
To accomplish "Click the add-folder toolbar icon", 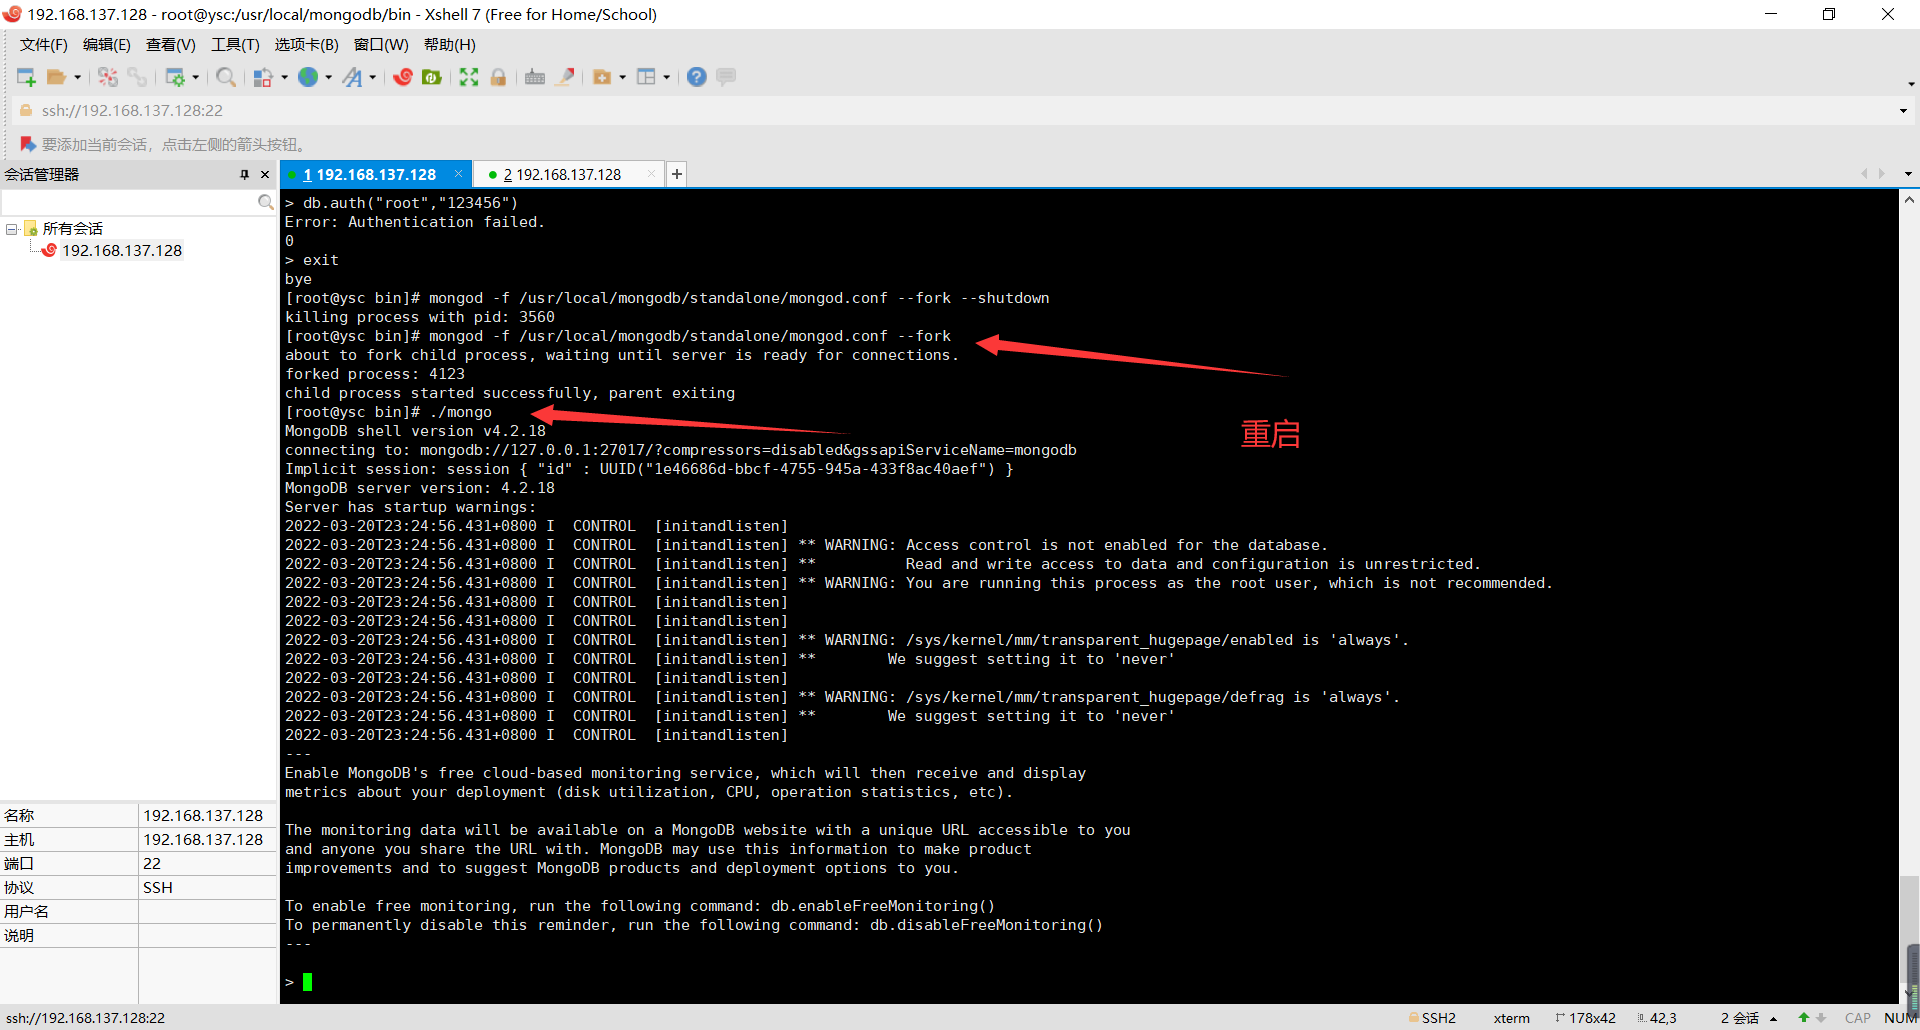I will point(602,77).
